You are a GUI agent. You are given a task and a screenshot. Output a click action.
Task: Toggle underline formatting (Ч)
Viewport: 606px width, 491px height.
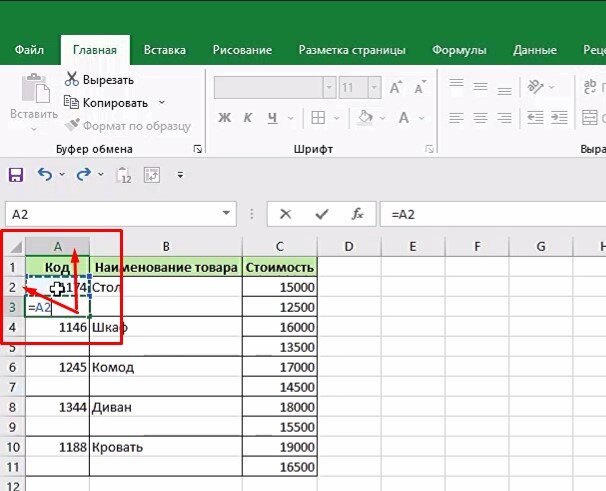[272, 118]
